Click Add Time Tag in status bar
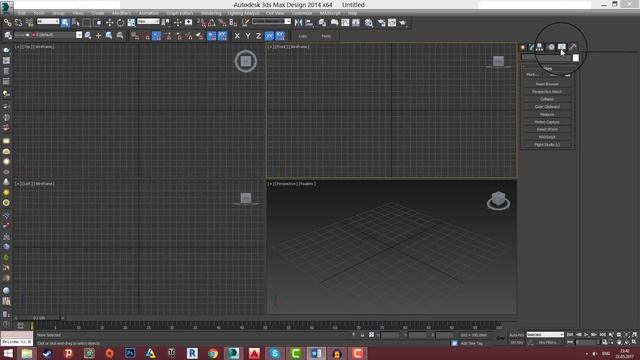The width and height of the screenshot is (640, 360). [471, 343]
